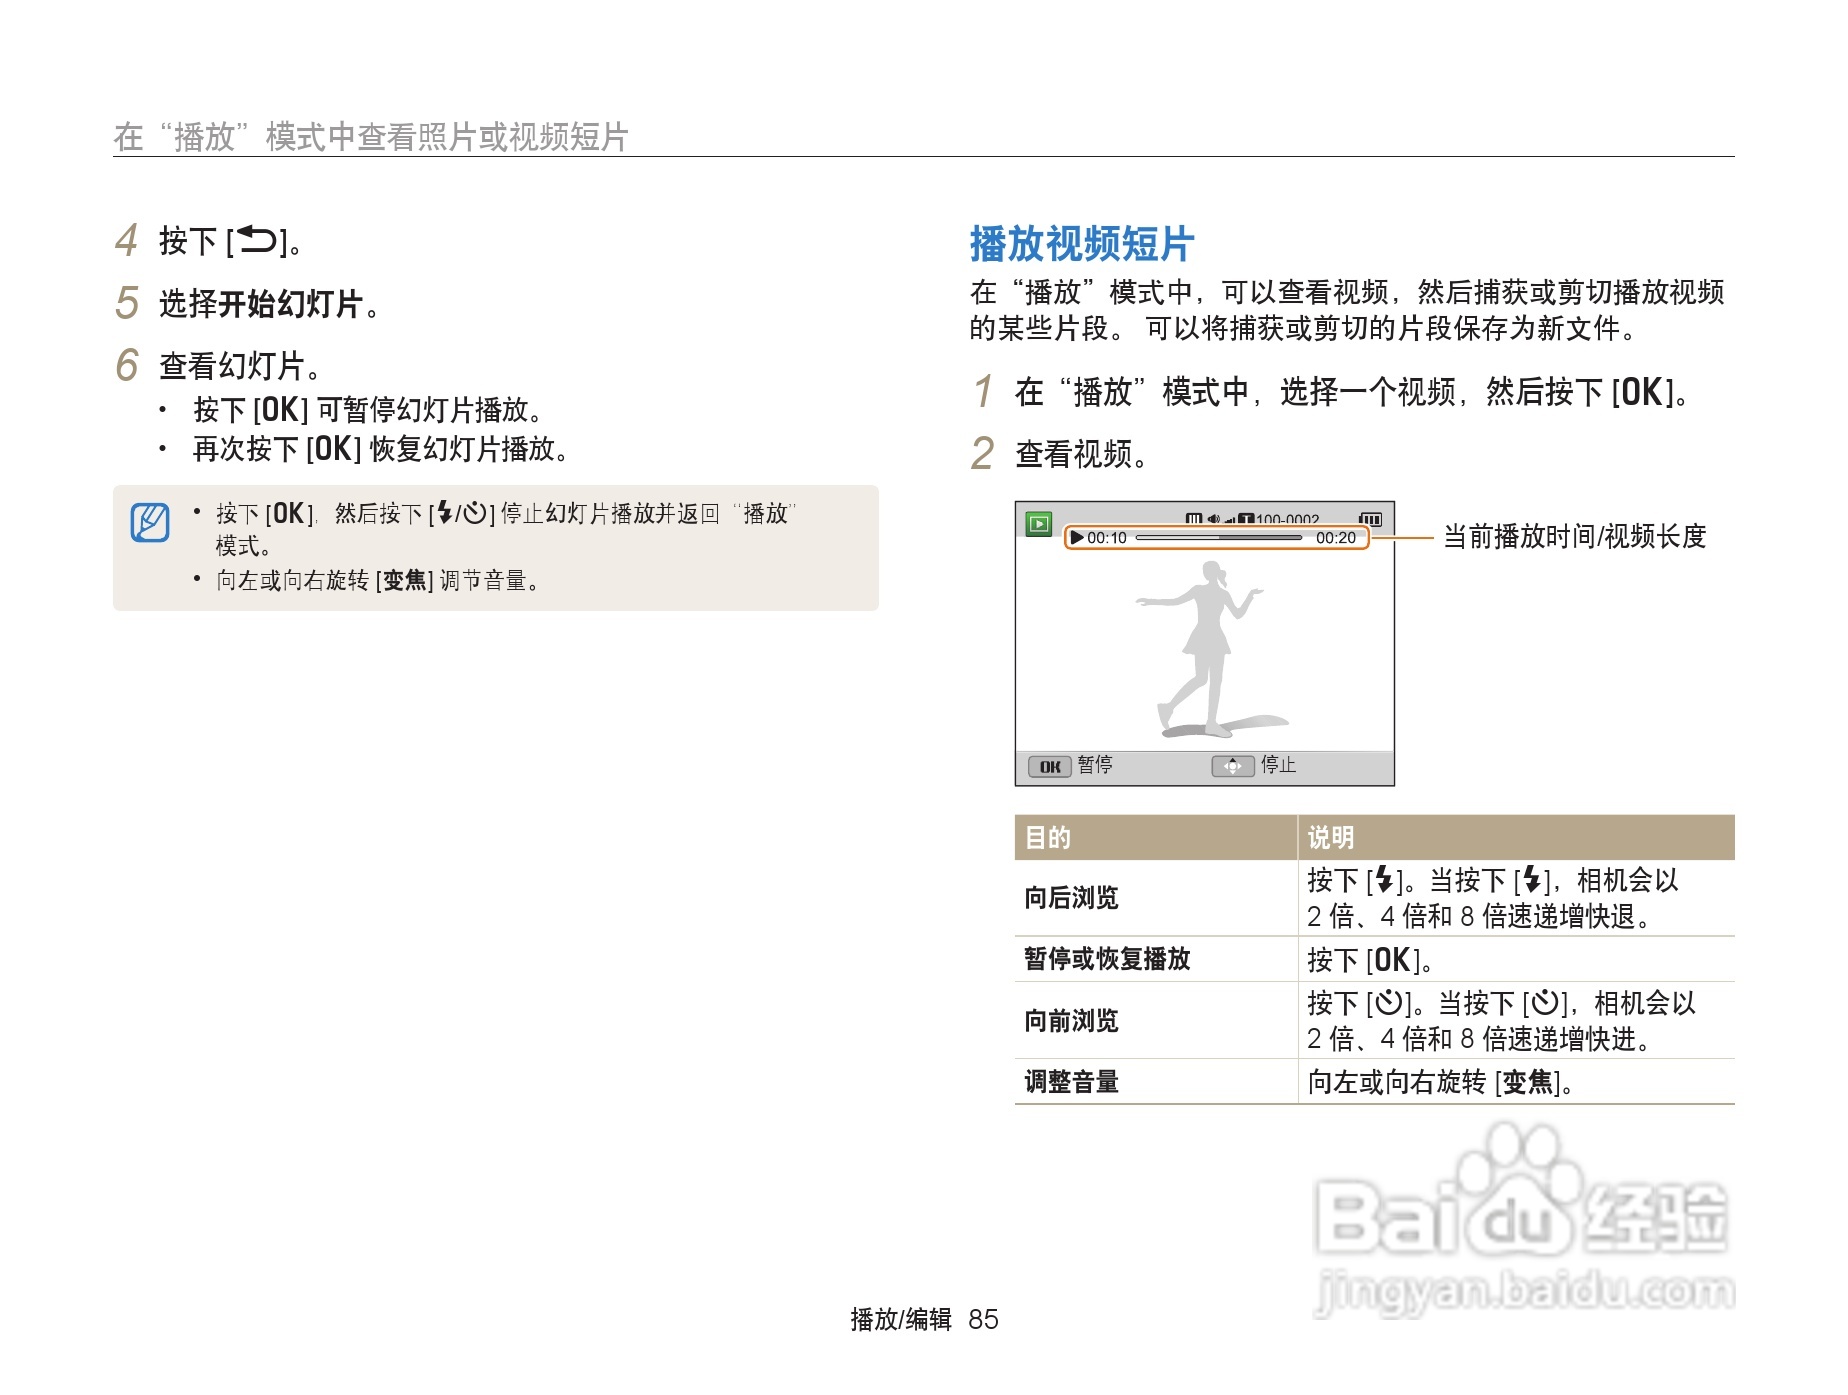Screen dimensions: 1848x1395
Task: Click the "当前播放时间/视频长度" callout label
Action: point(1575,537)
